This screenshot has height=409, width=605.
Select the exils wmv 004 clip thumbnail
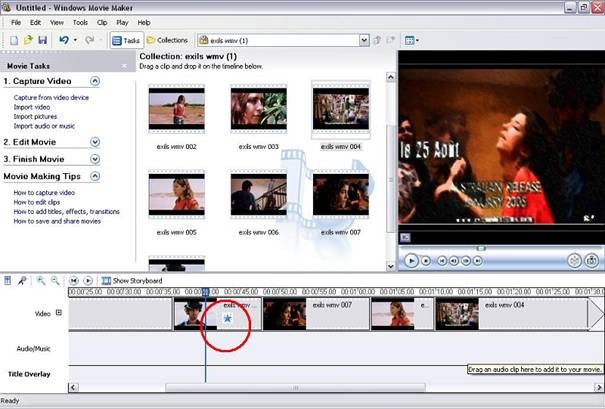(x=341, y=109)
